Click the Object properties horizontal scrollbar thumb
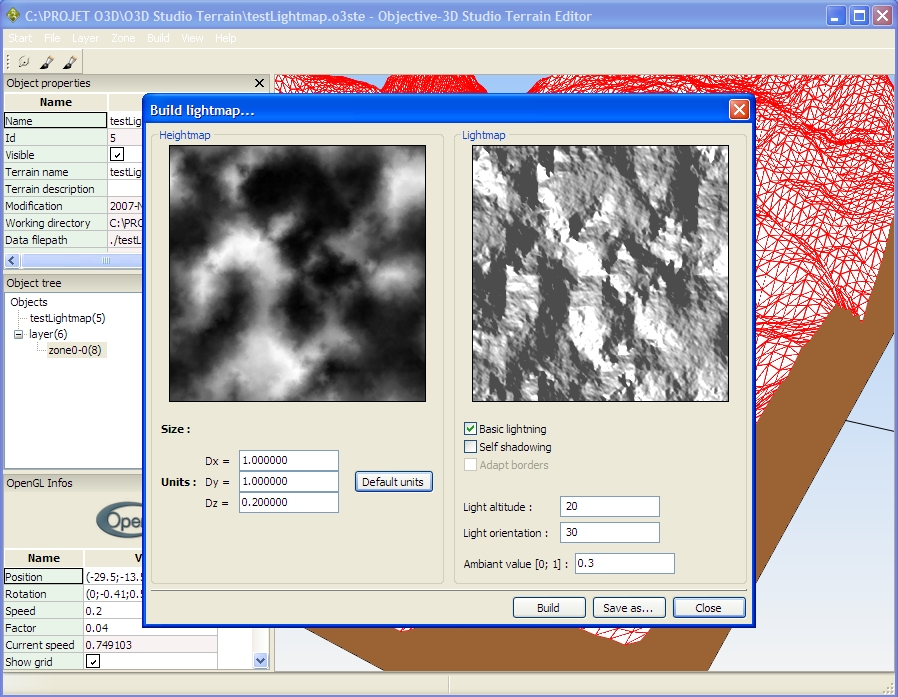 point(82,261)
